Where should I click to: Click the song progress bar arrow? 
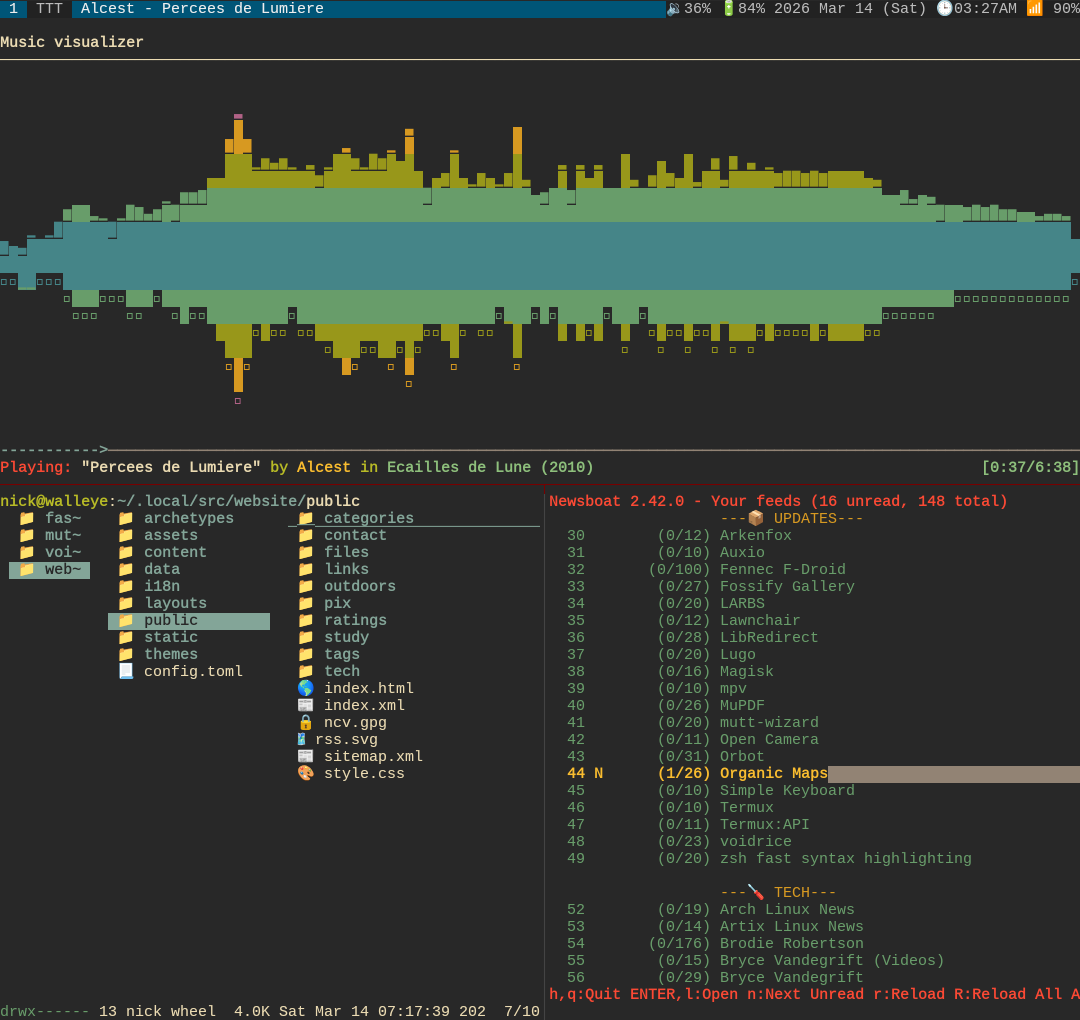tap(103, 450)
